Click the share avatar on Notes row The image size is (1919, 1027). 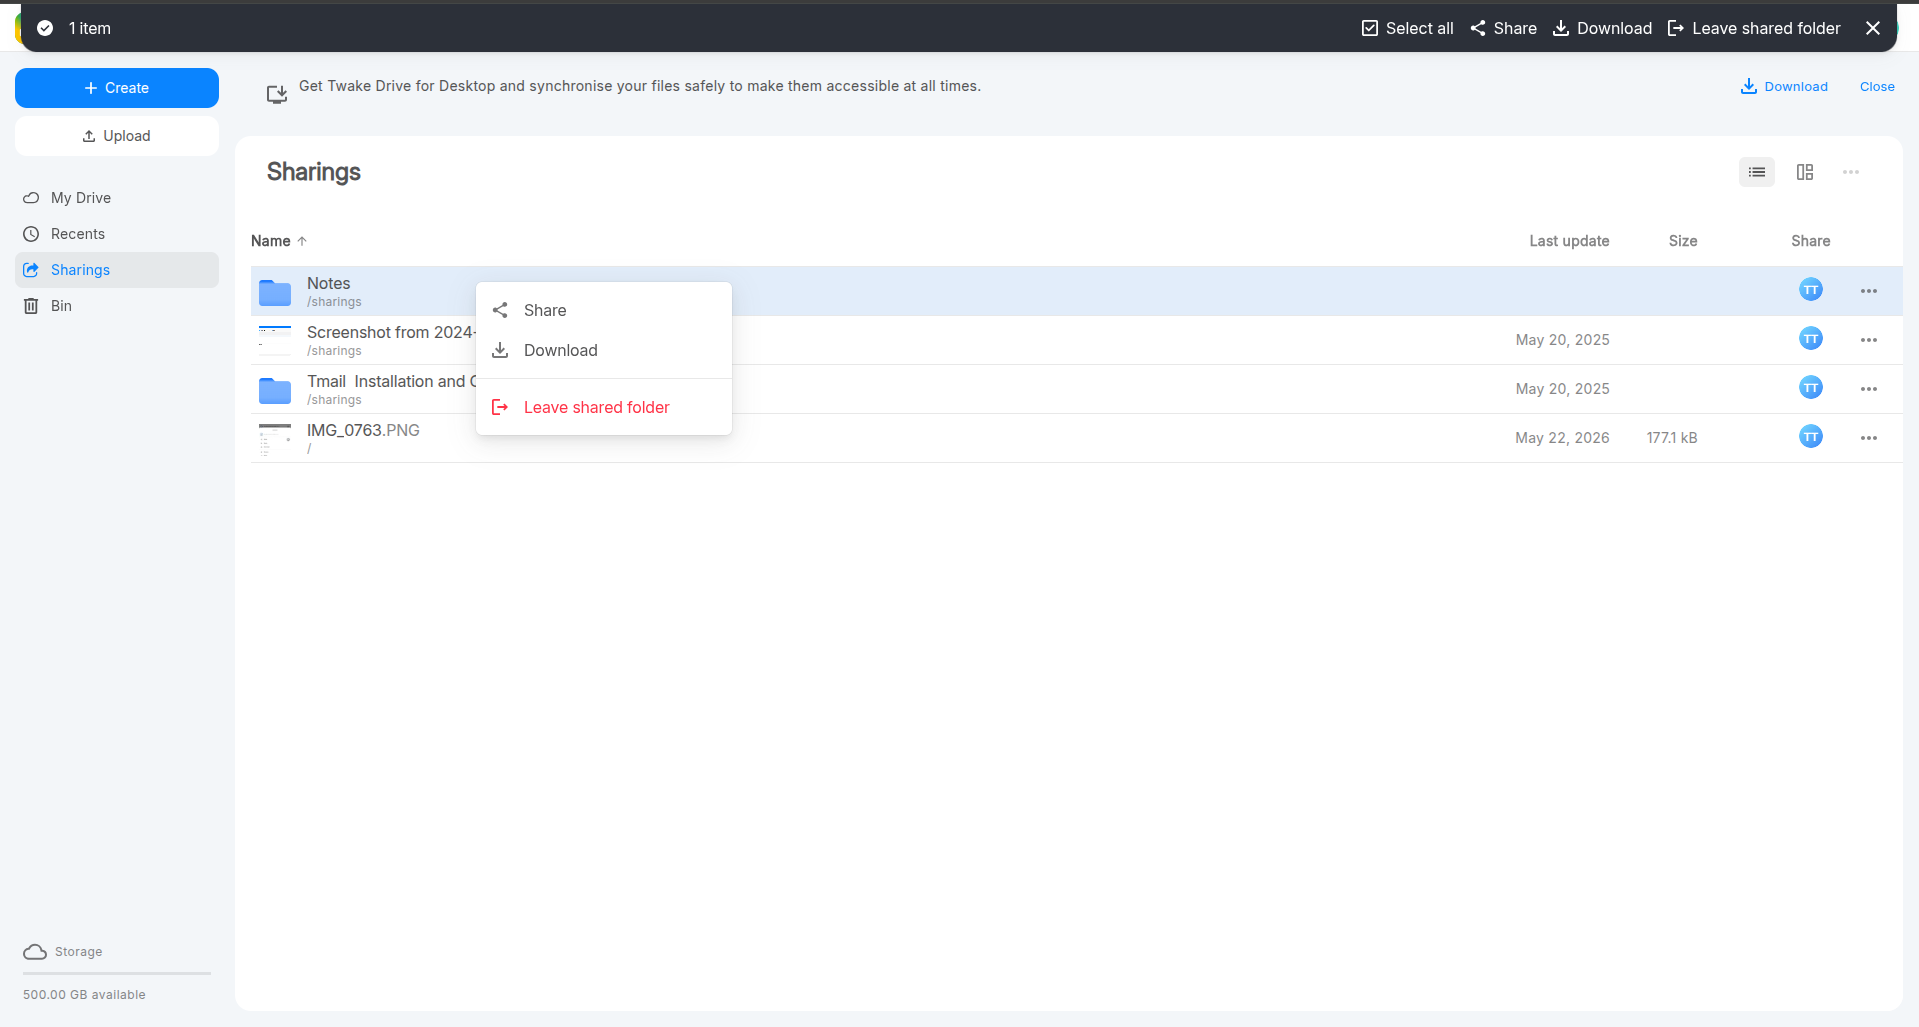(x=1811, y=290)
